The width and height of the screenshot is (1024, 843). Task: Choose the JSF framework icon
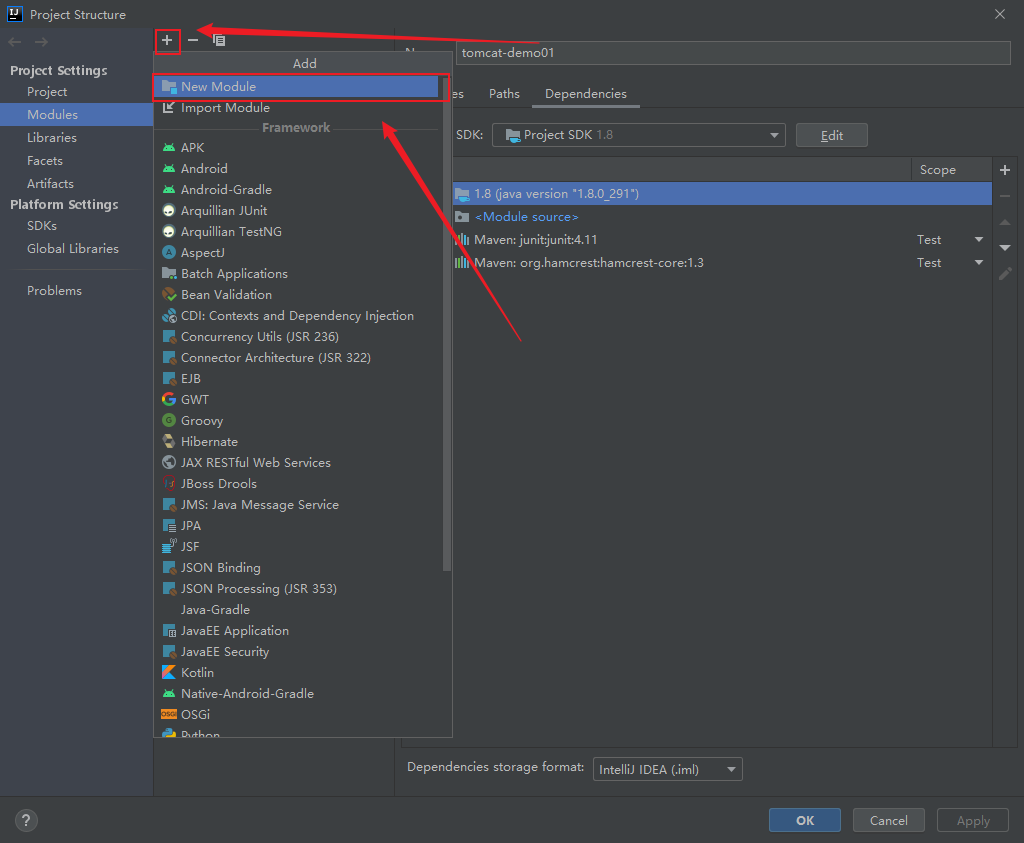point(169,546)
